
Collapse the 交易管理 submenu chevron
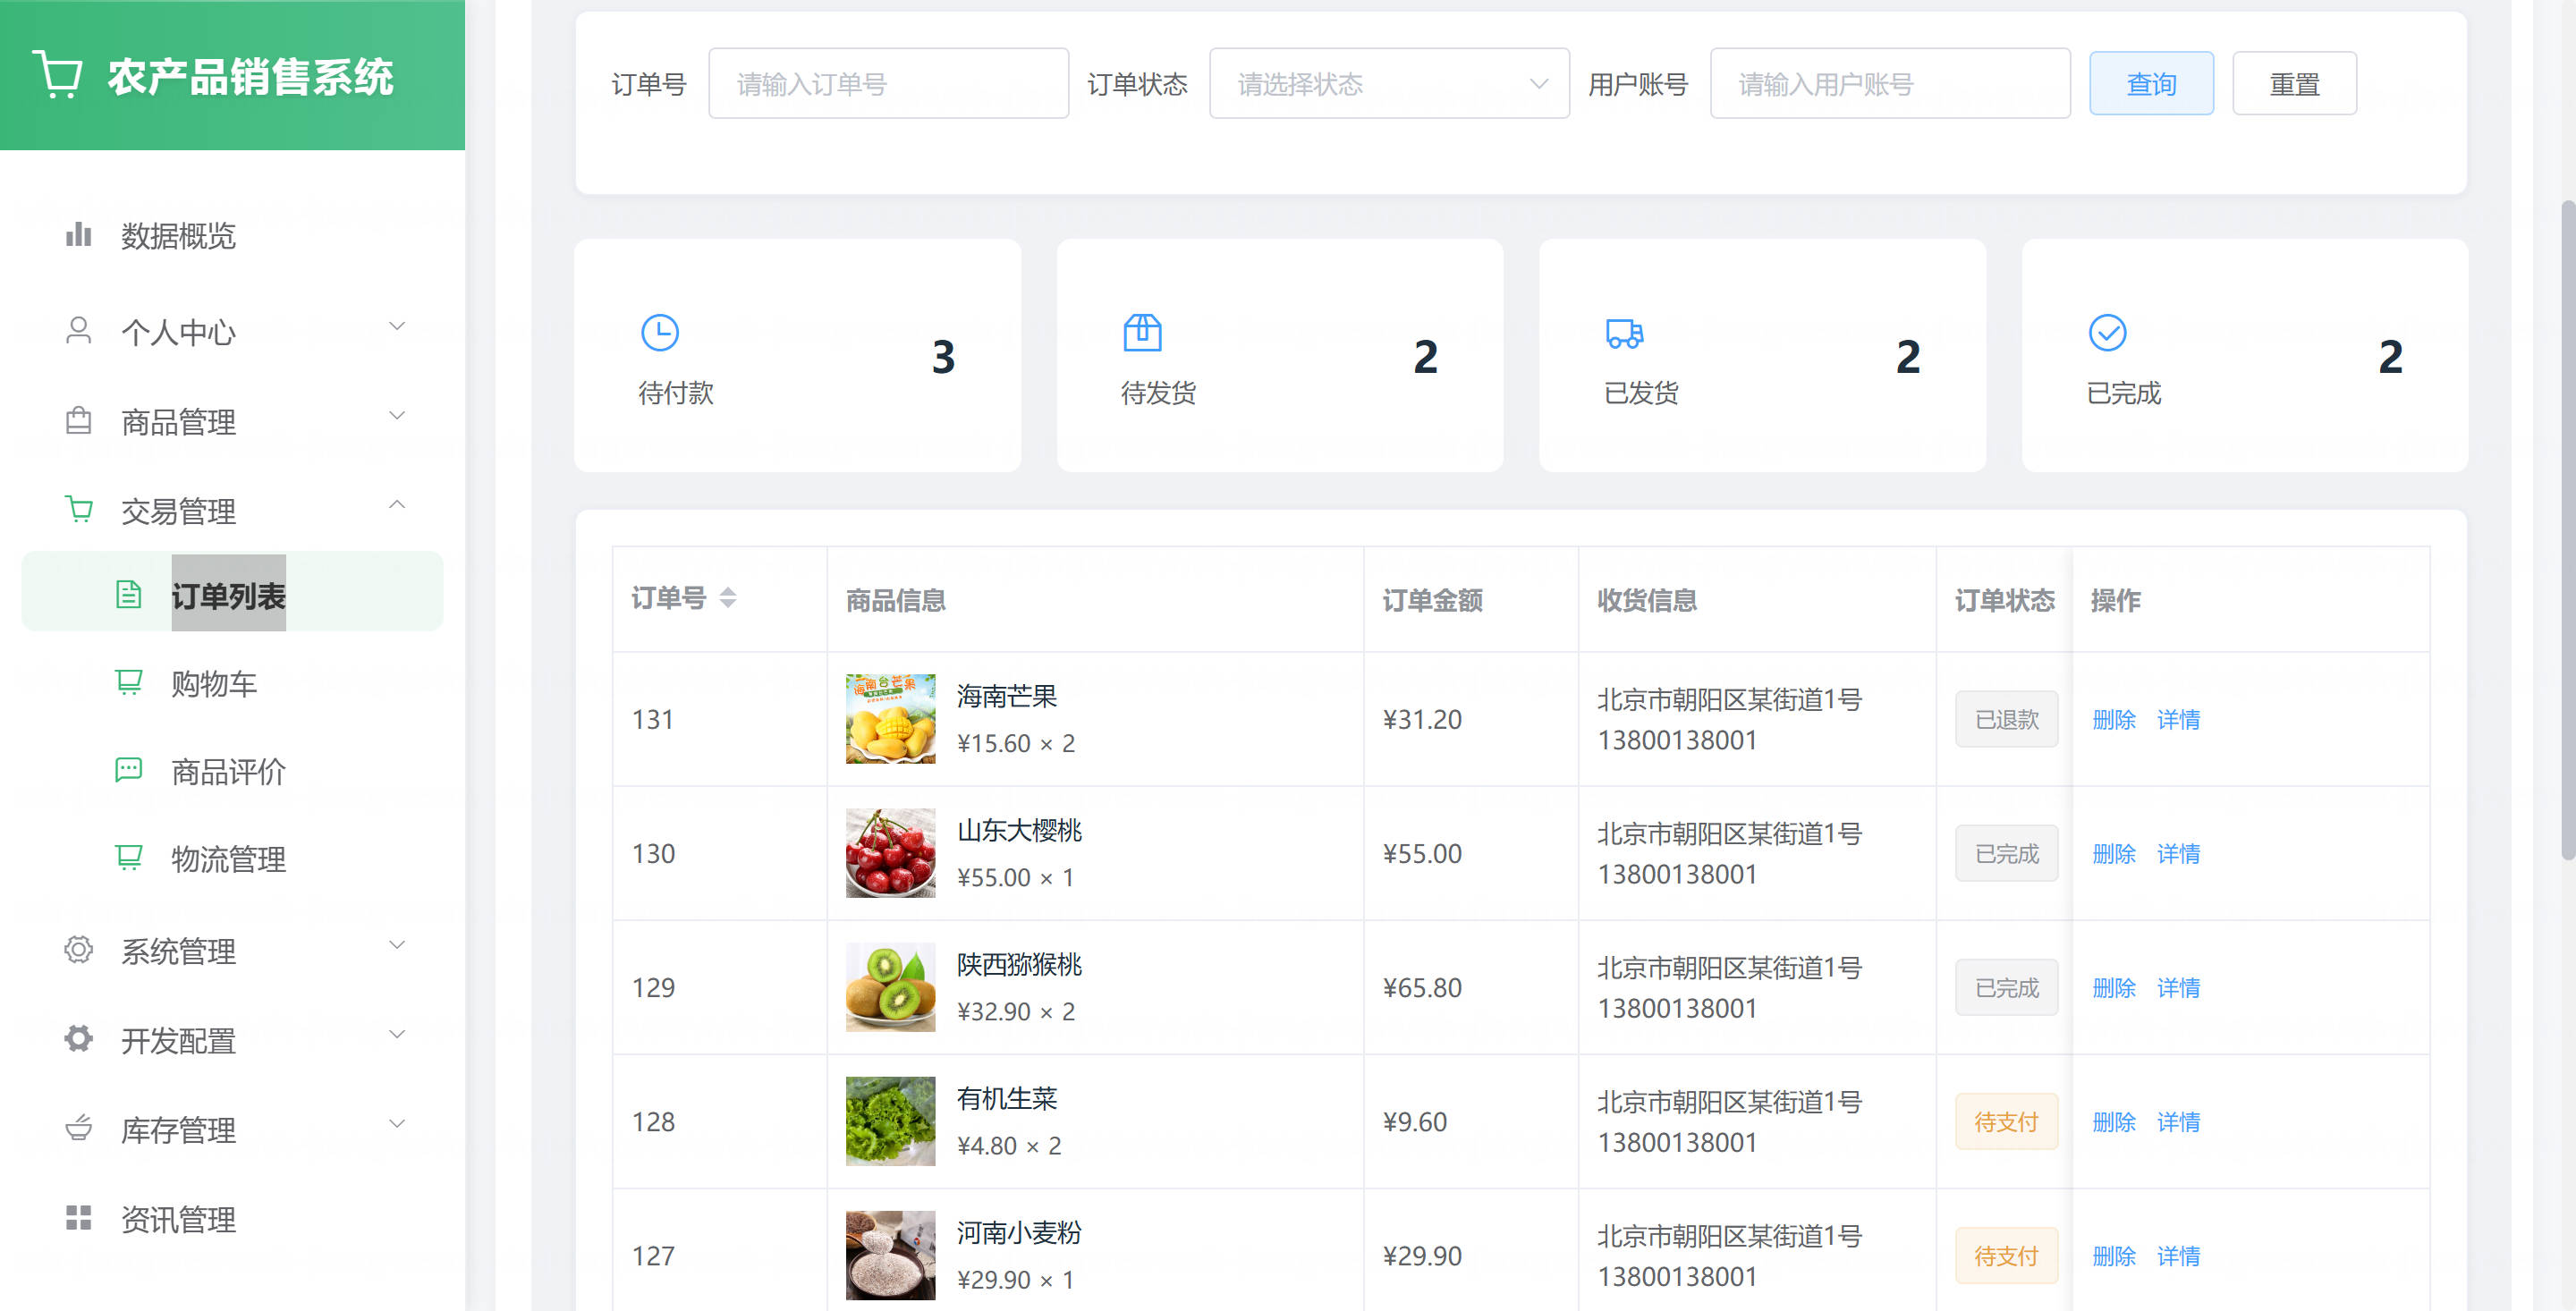pyautogui.click(x=397, y=505)
